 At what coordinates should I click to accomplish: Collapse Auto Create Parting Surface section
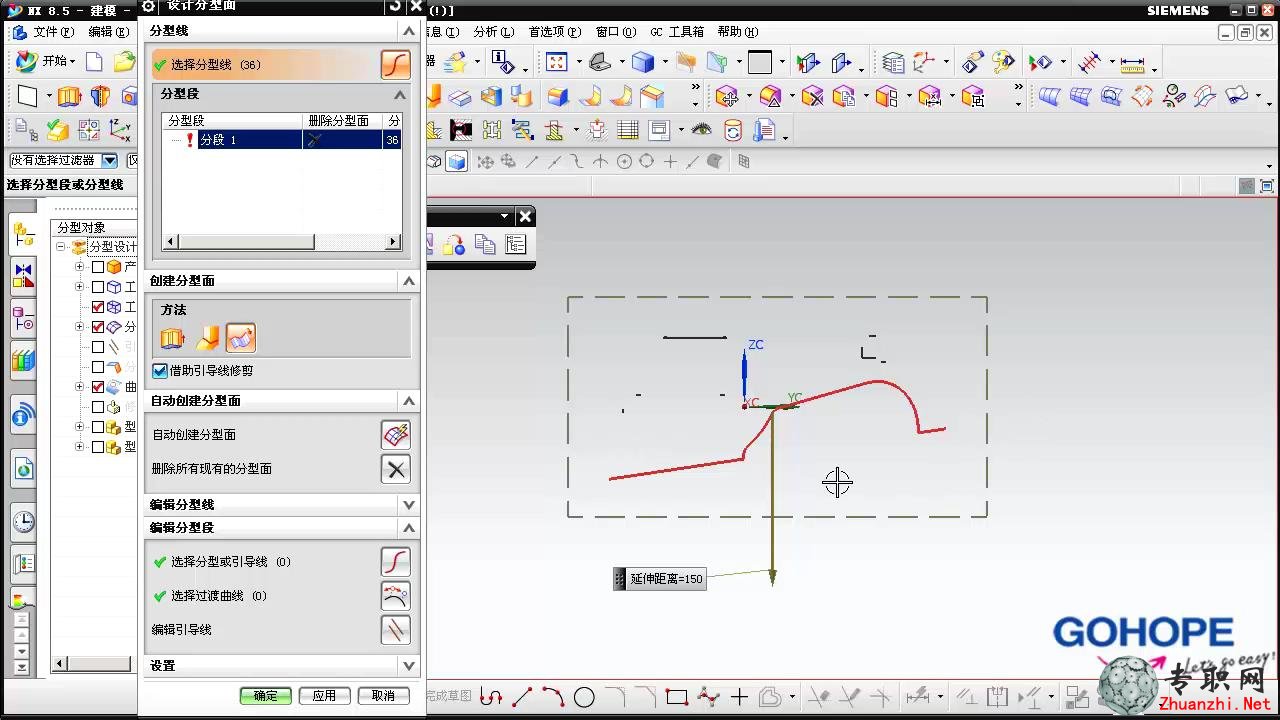click(408, 401)
